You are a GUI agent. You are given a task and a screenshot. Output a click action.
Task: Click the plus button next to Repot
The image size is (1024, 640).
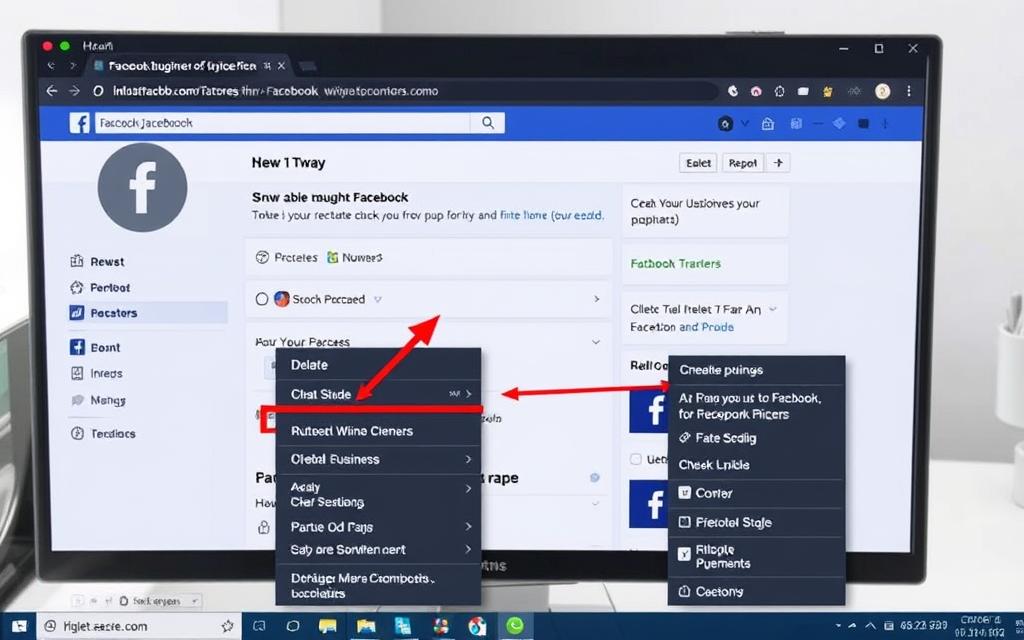(778, 163)
